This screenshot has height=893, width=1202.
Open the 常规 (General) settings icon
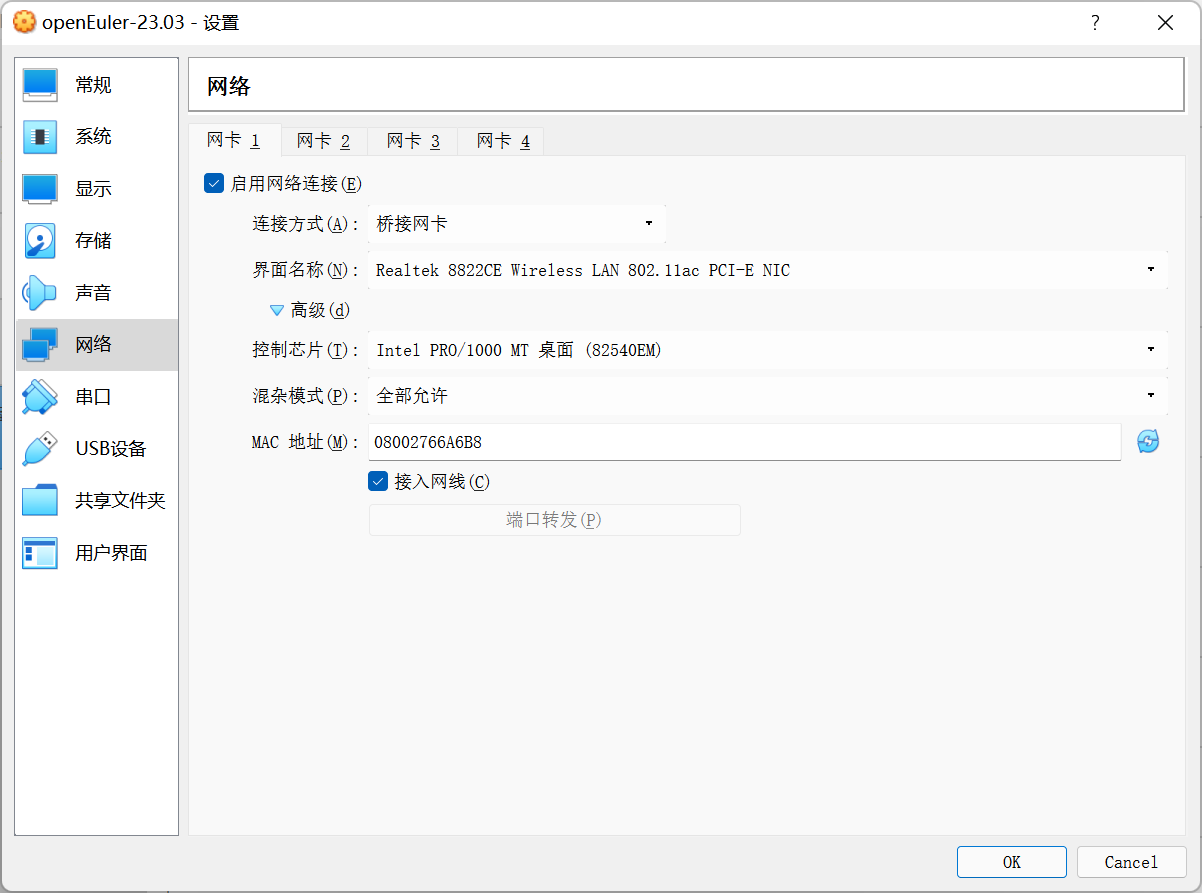pos(40,85)
